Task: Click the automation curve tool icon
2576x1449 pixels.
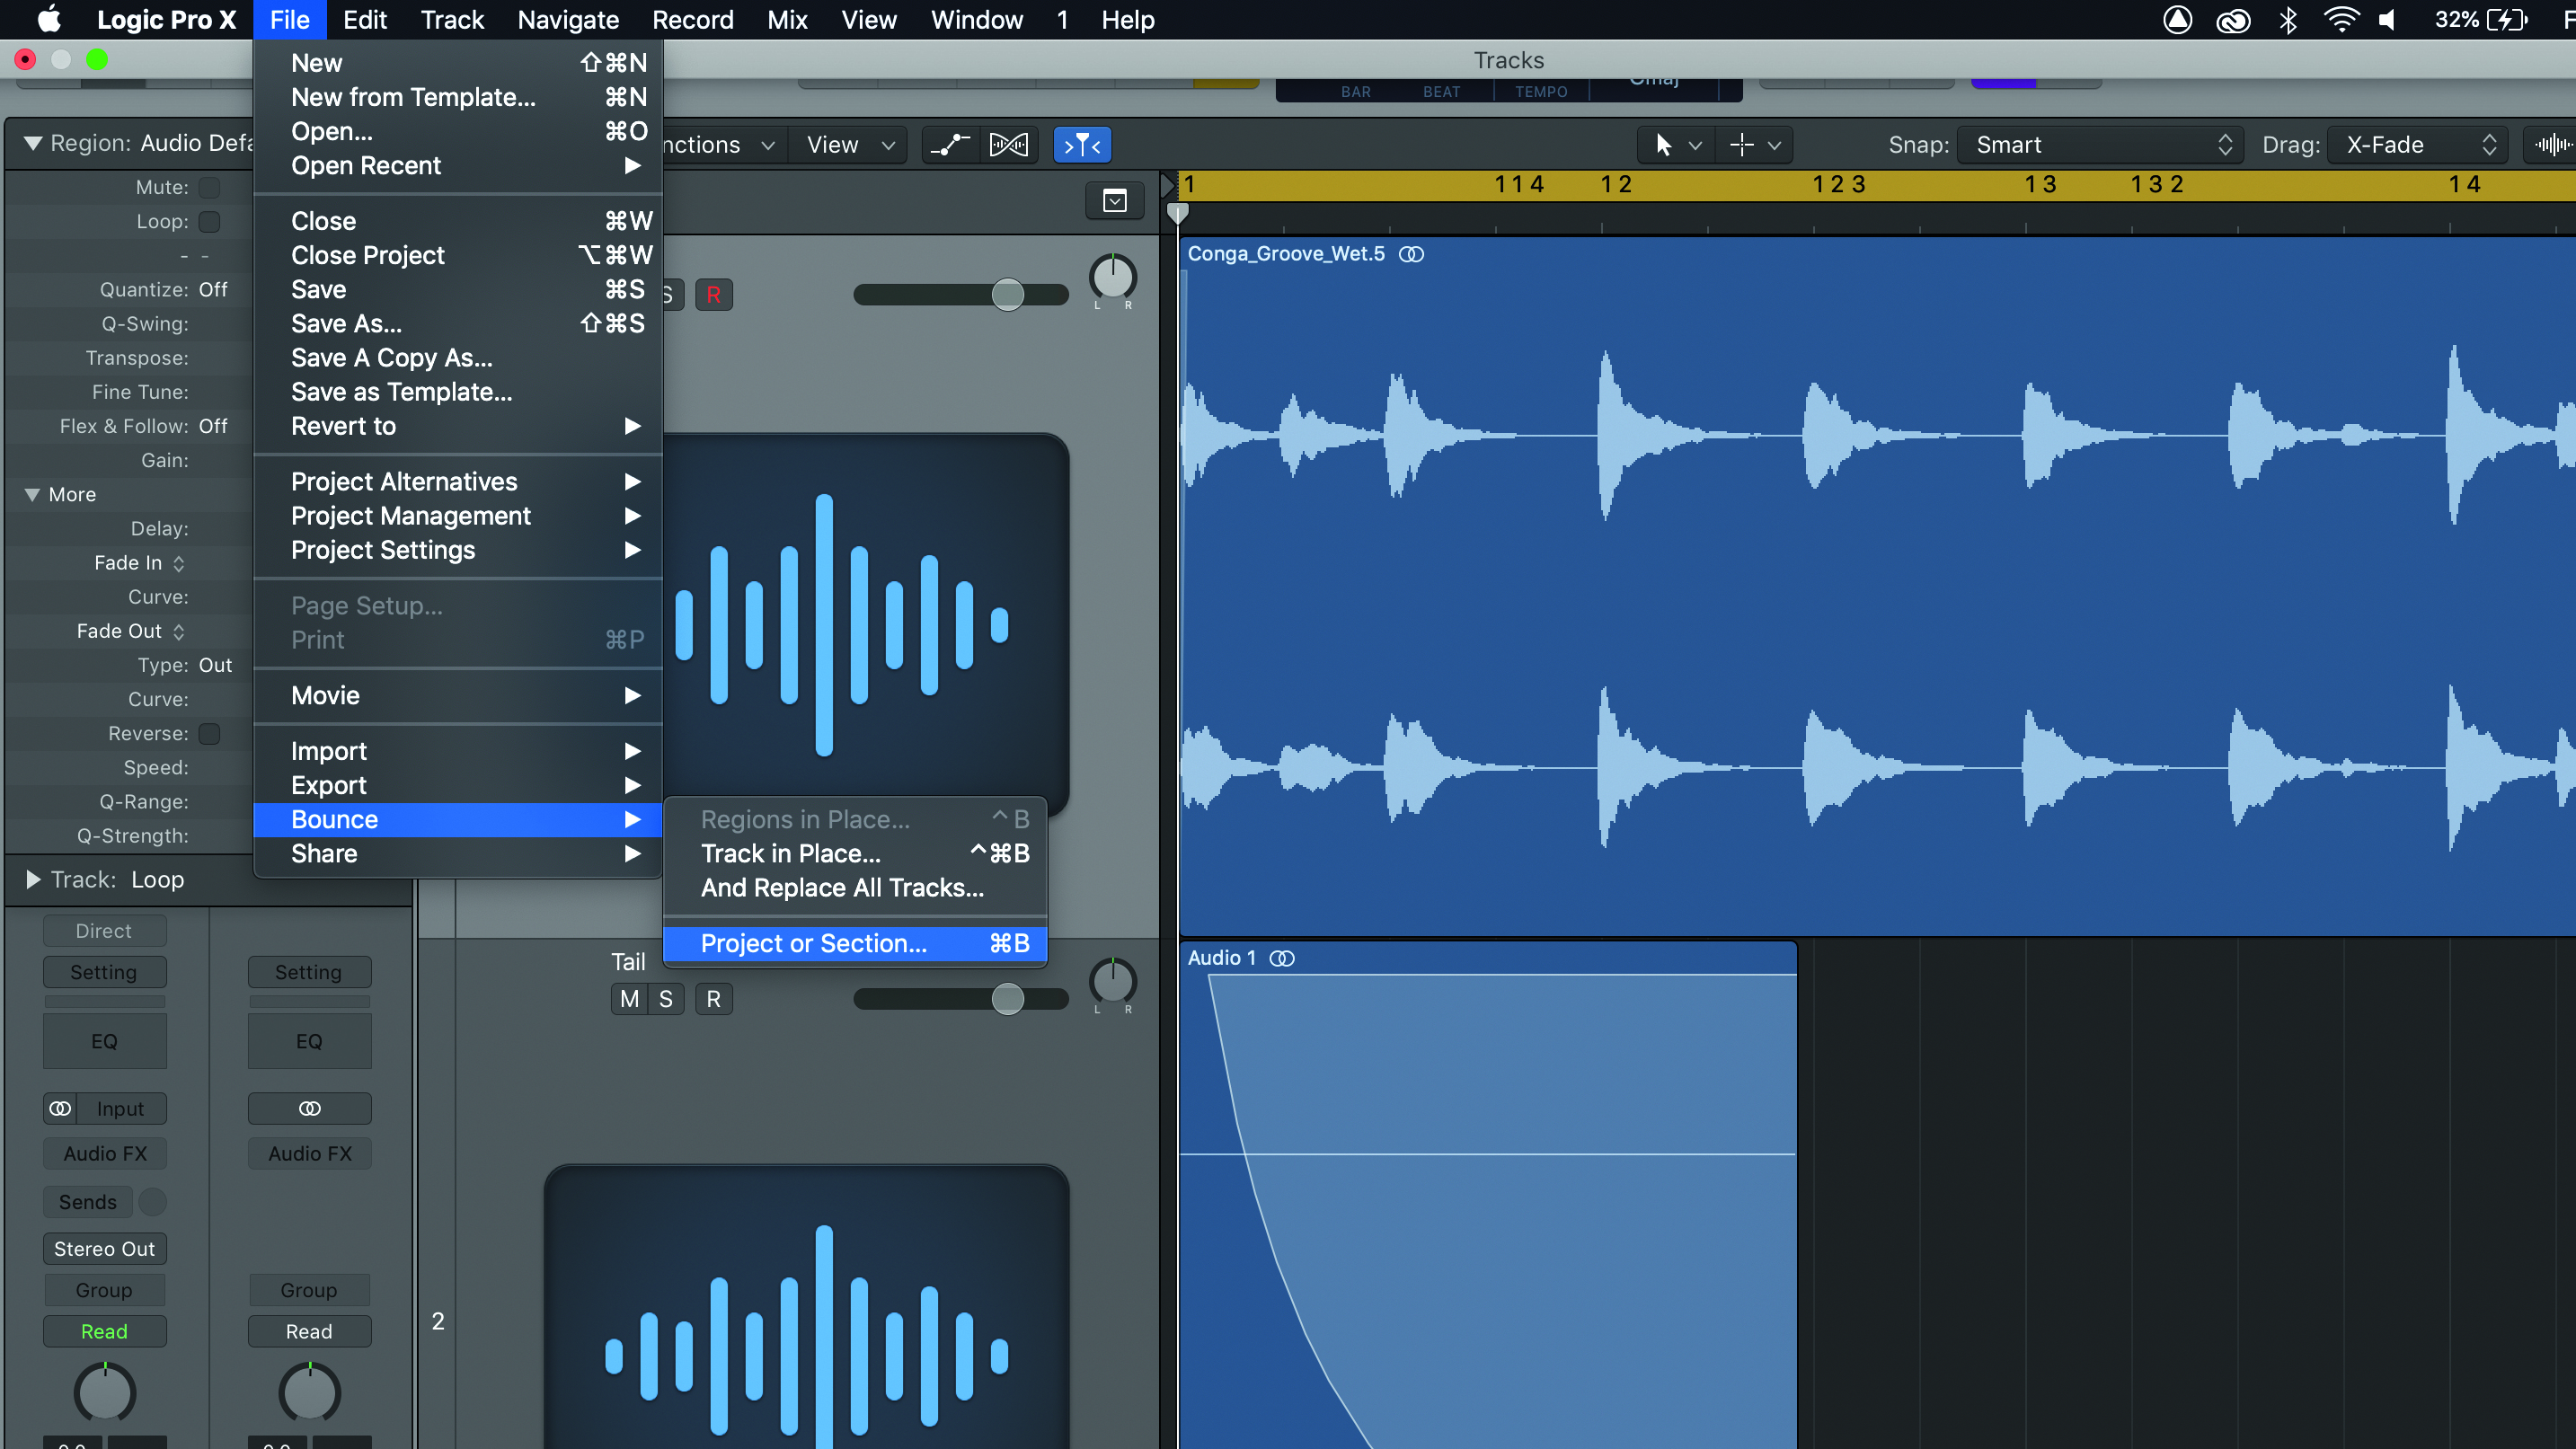Action: (x=949, y=145)
